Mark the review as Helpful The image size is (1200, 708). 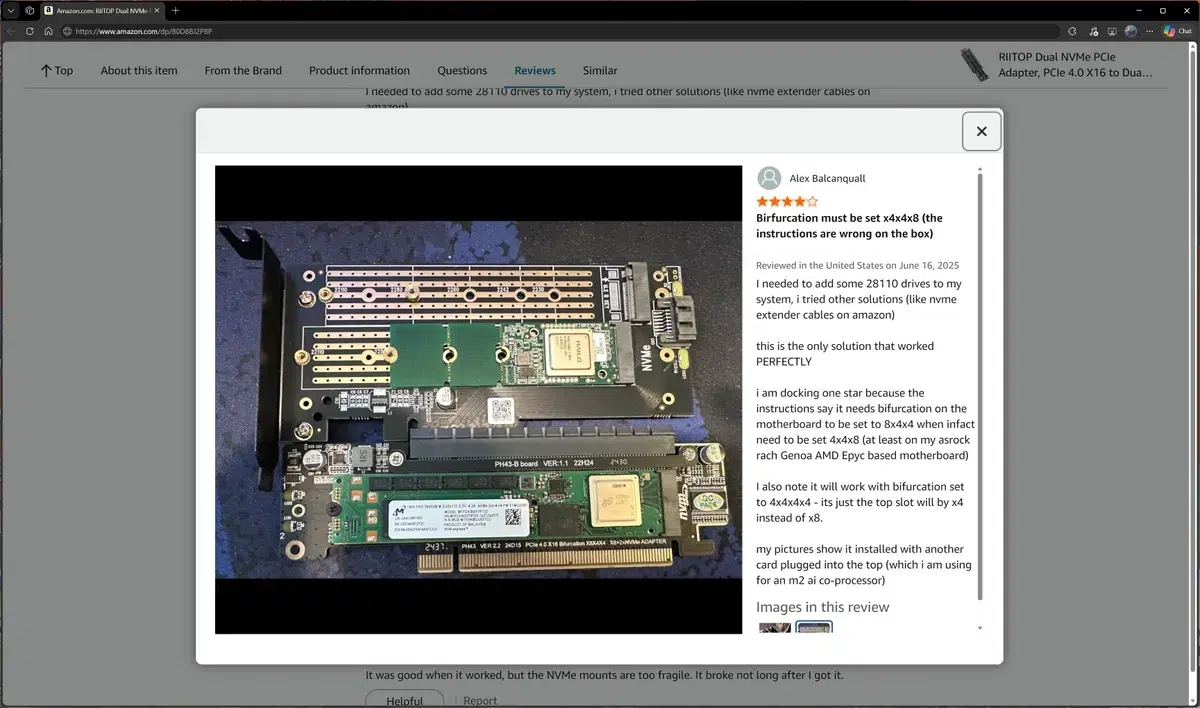[405, 700]
